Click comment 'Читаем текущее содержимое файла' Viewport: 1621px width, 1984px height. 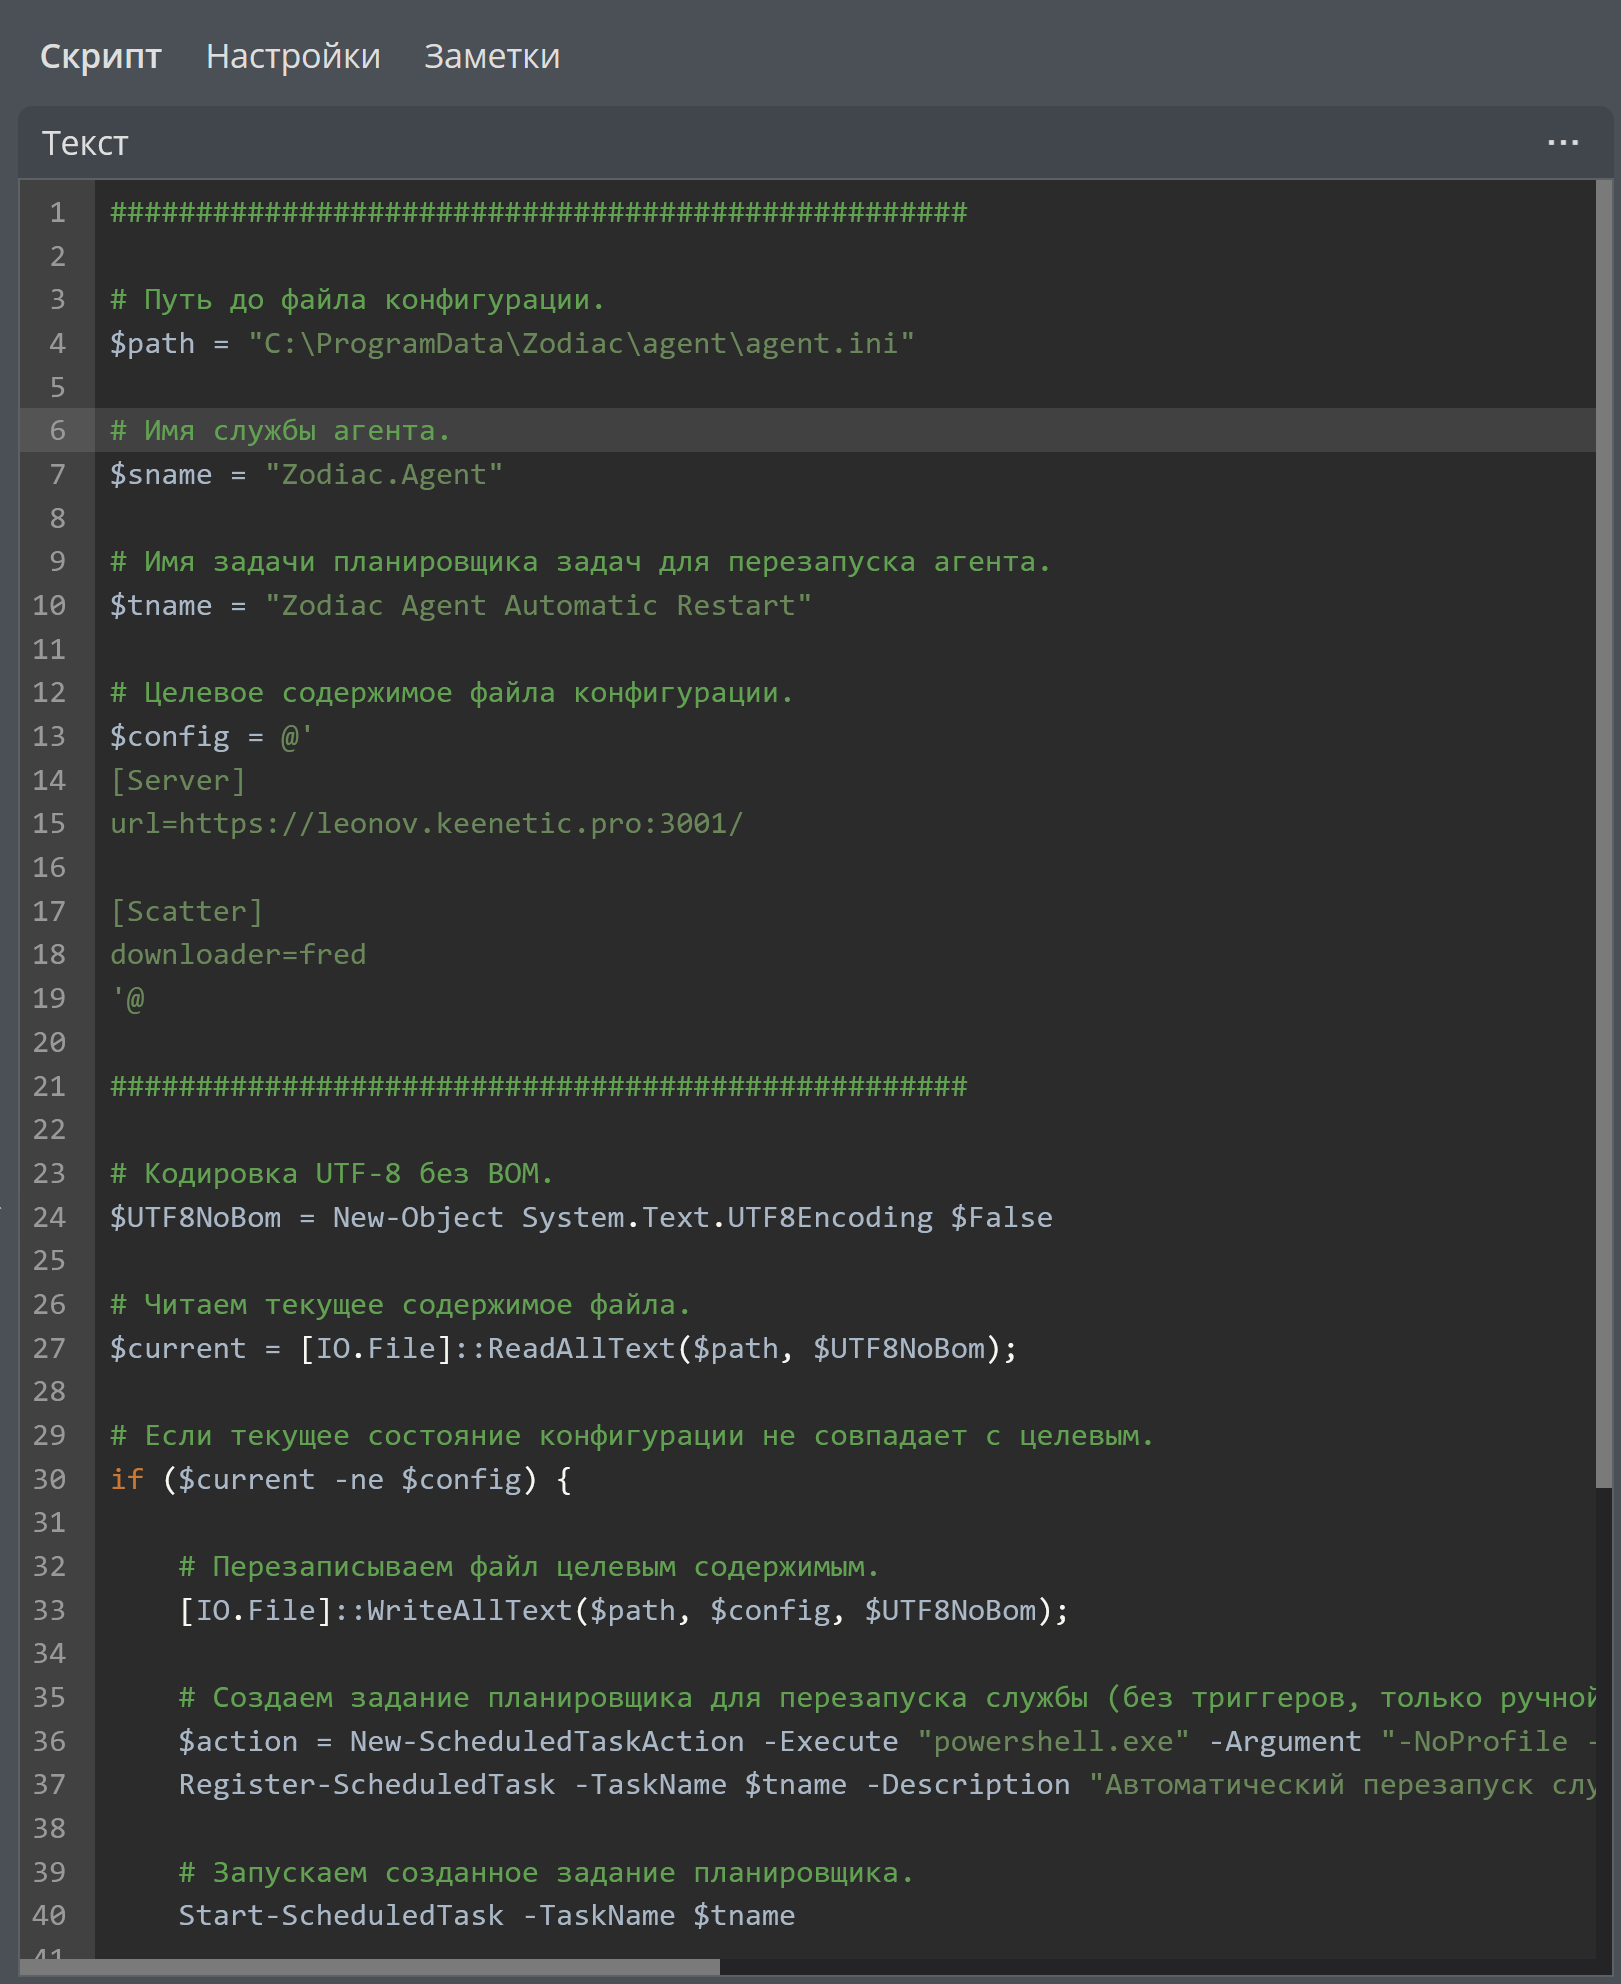click(x=400, y=1305)
